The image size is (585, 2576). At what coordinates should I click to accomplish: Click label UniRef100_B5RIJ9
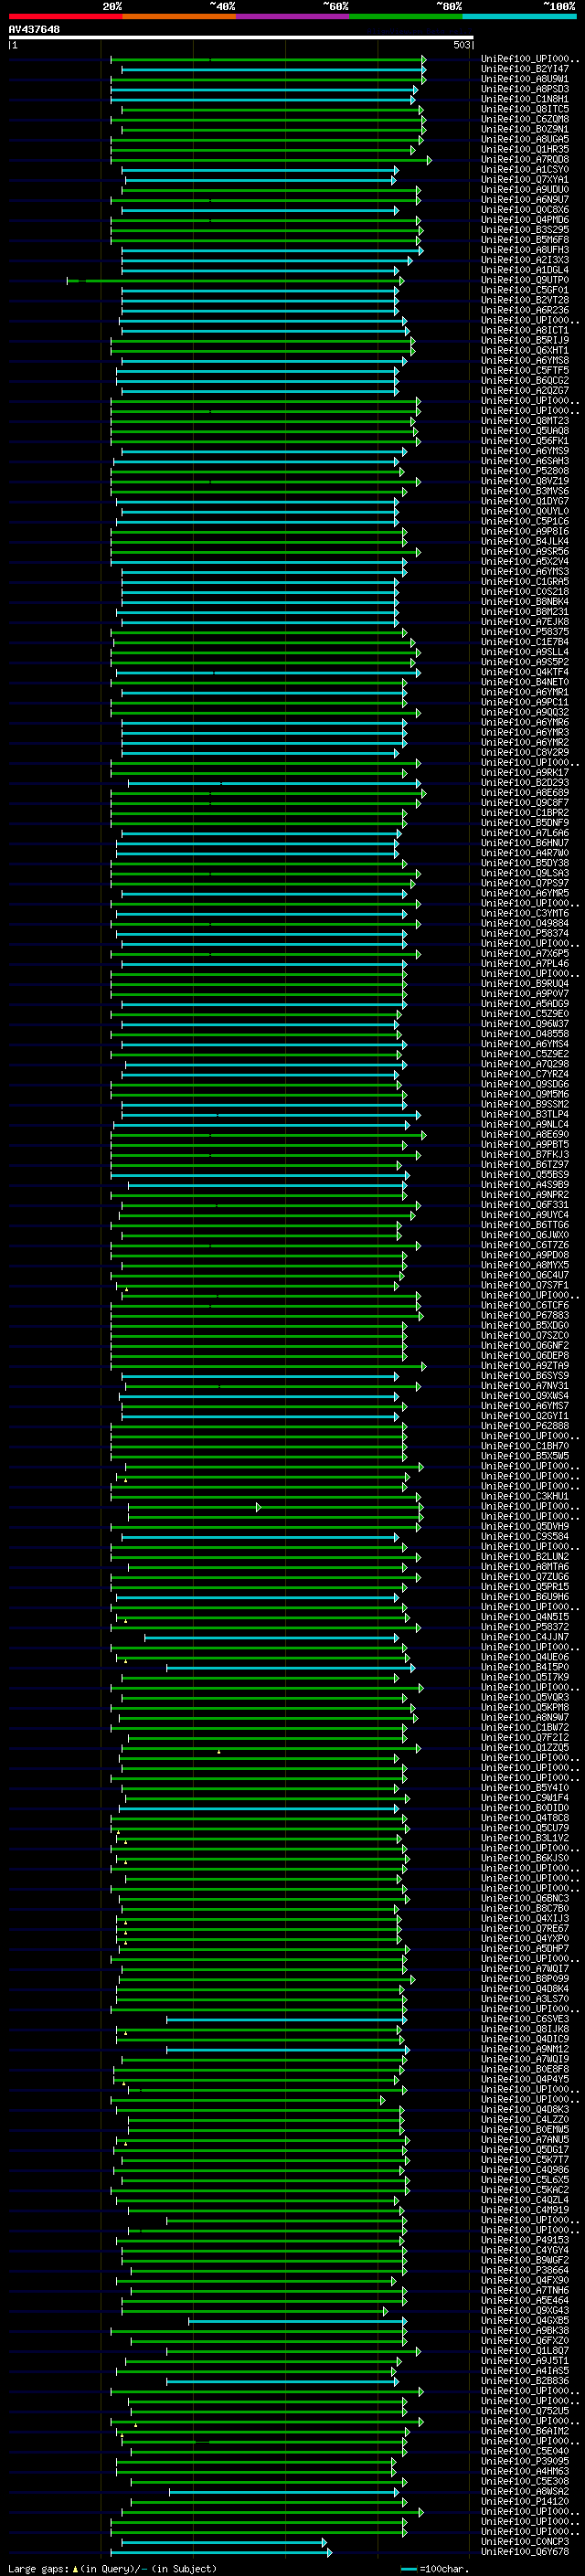tap(524, 340)
